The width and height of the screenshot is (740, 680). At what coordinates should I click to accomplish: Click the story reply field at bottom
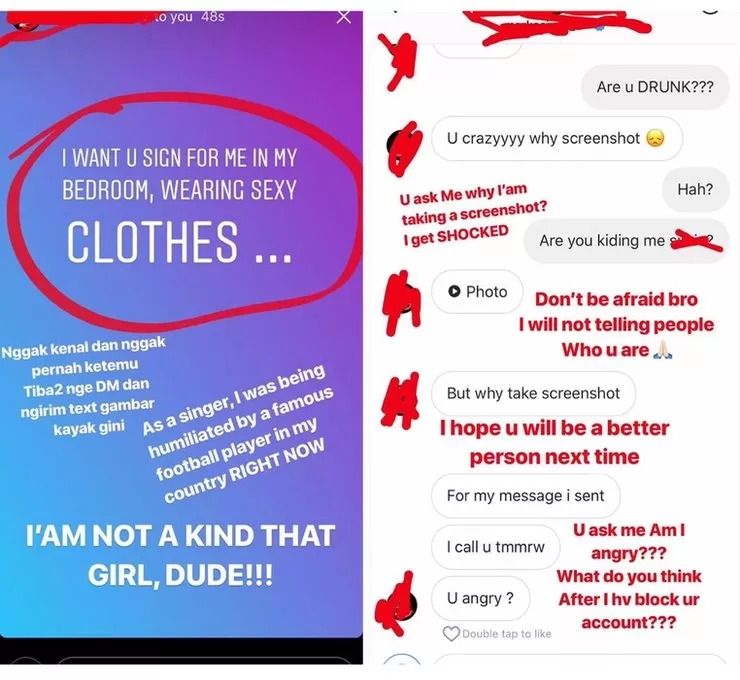coord(203,659)
